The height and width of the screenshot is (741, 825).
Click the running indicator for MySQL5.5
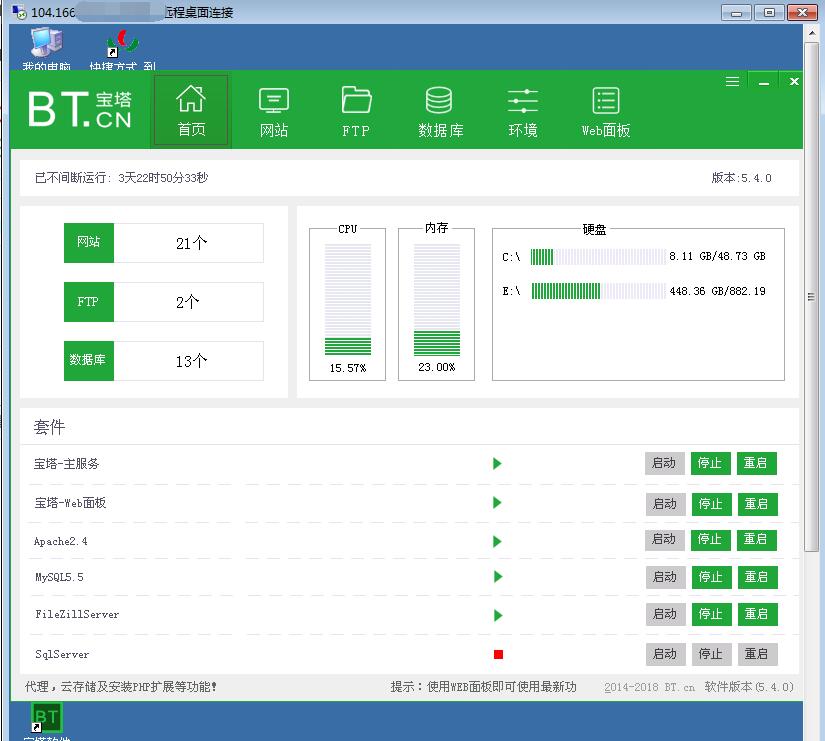pyautogui.click(x=498, y=577)
